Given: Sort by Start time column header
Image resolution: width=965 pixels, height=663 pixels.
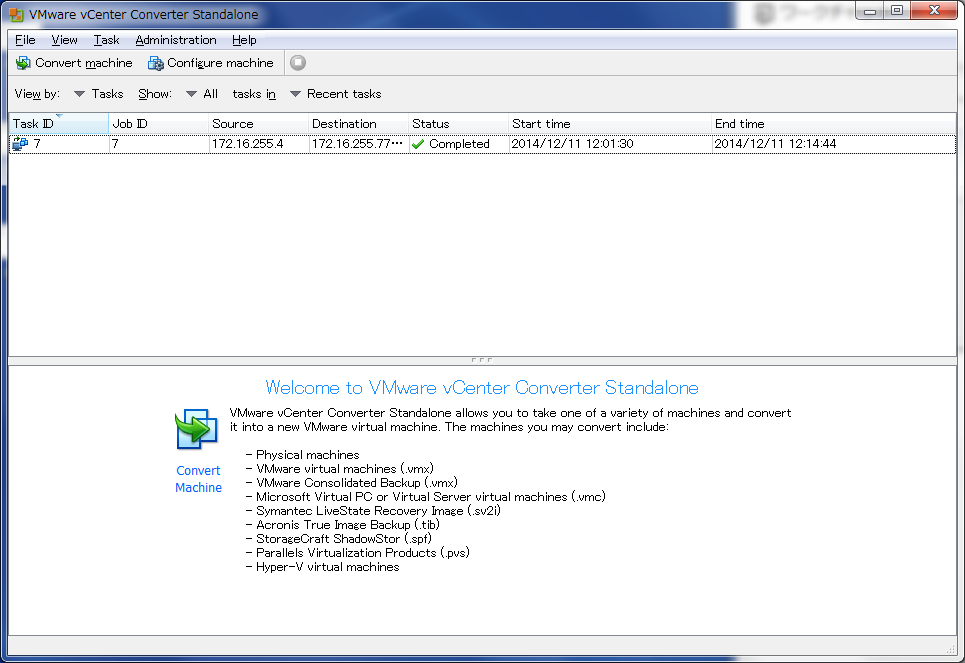Looking at the screenshot, I should click(x=609, y=124).
